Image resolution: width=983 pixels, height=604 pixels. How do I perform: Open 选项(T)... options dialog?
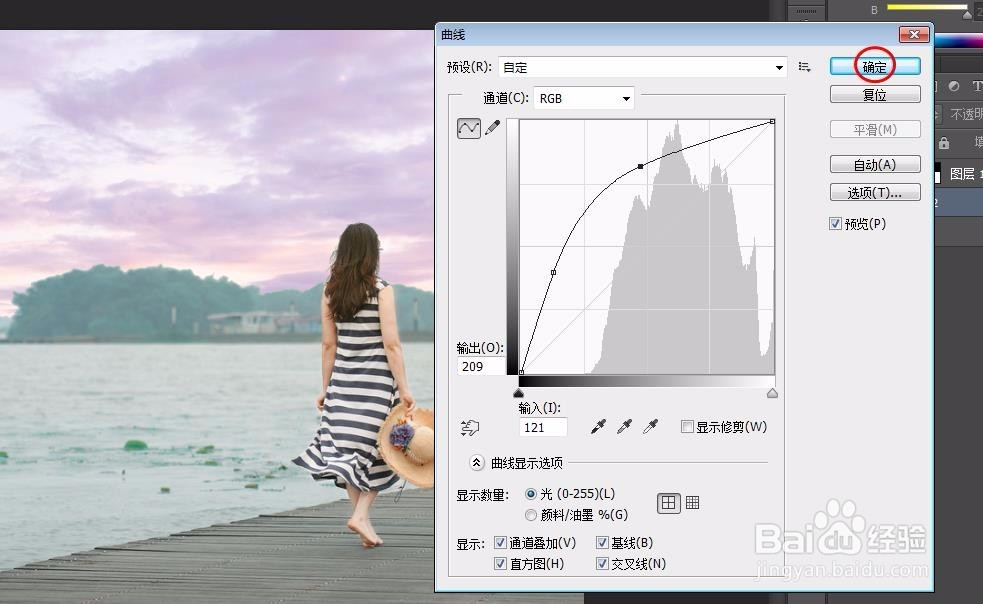pyautogui.click(x=875, y=193)
